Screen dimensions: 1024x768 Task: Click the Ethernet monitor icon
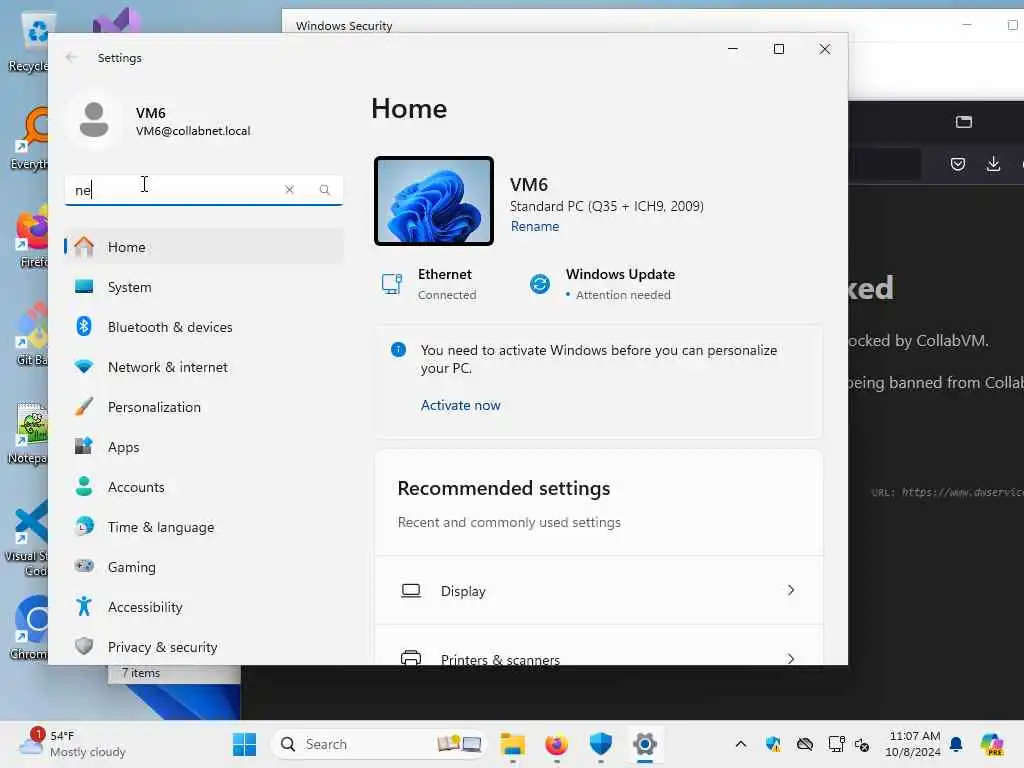[x=392, y=284]
